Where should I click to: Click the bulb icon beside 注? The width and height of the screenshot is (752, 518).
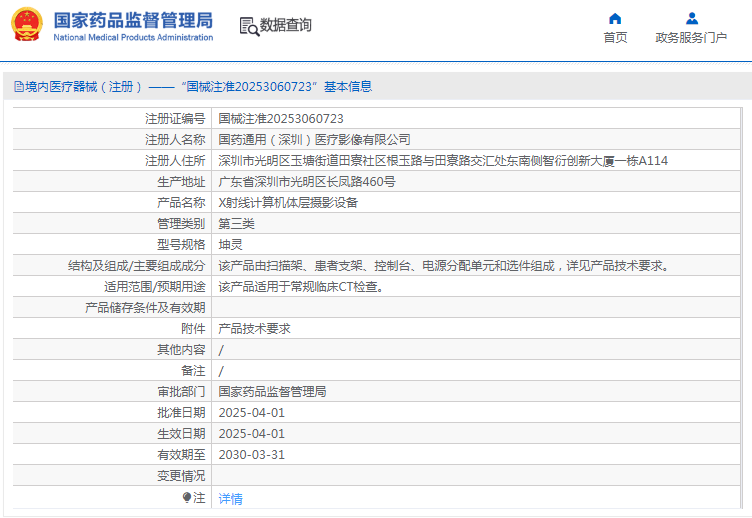[187, 498]
